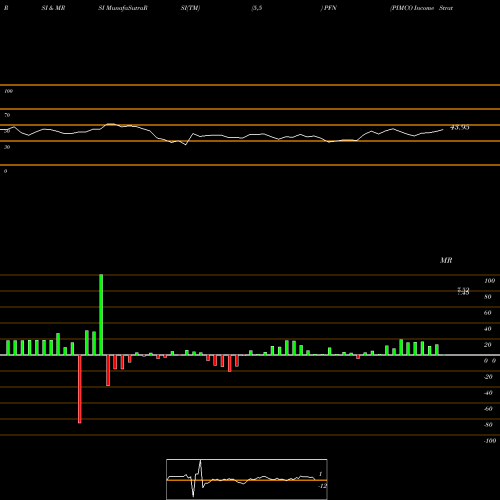Click the 'SI(TM)' header label

(190, 8)
